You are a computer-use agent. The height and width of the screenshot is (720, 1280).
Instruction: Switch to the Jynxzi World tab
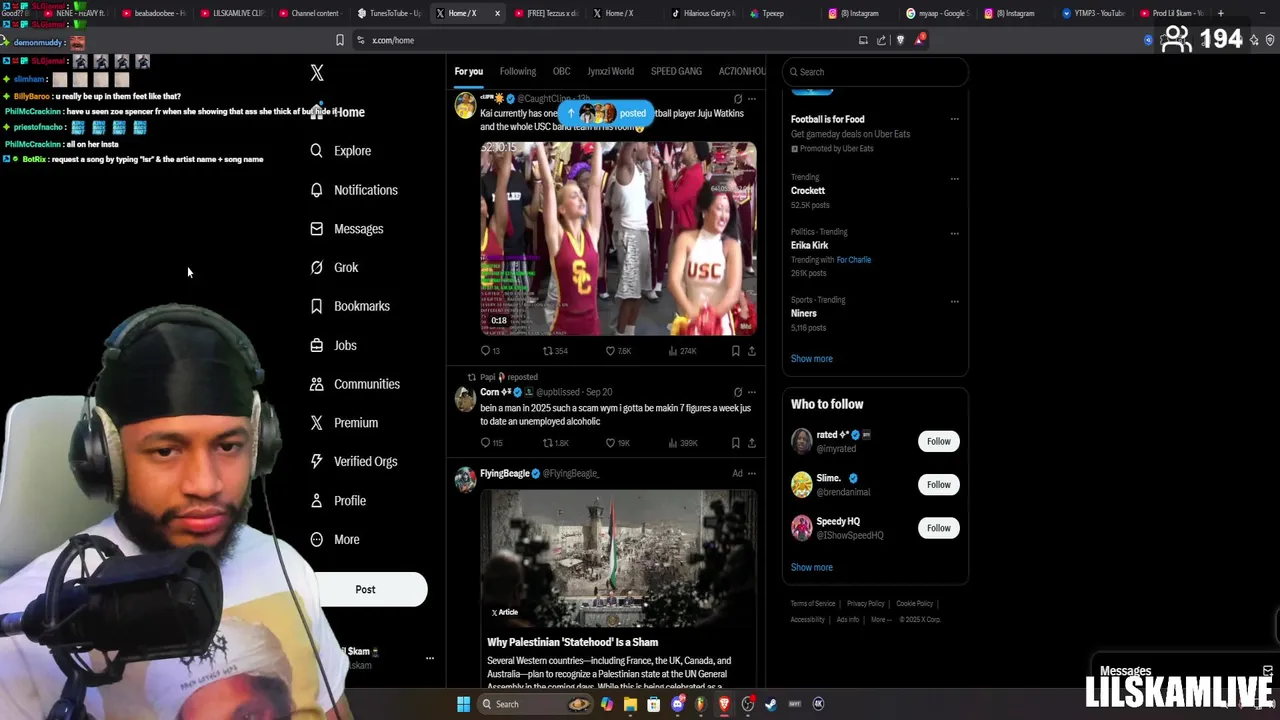611,72
